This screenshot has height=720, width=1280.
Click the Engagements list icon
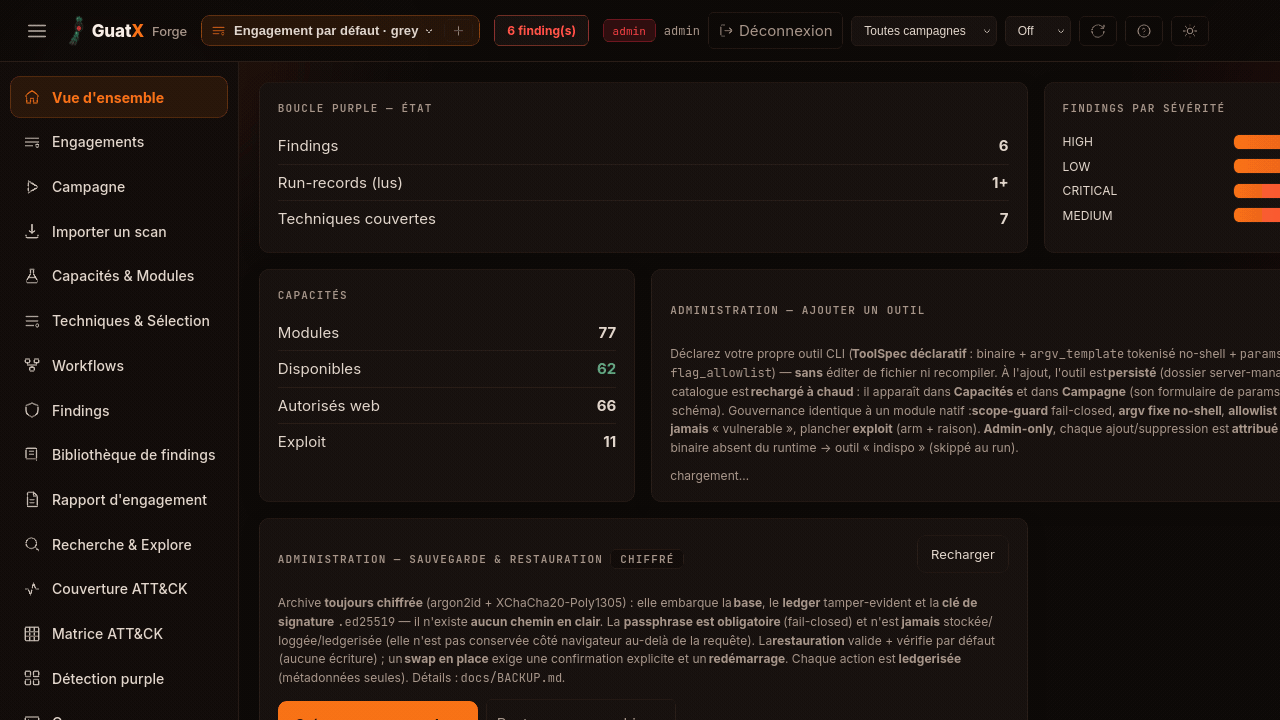(32, 142)
